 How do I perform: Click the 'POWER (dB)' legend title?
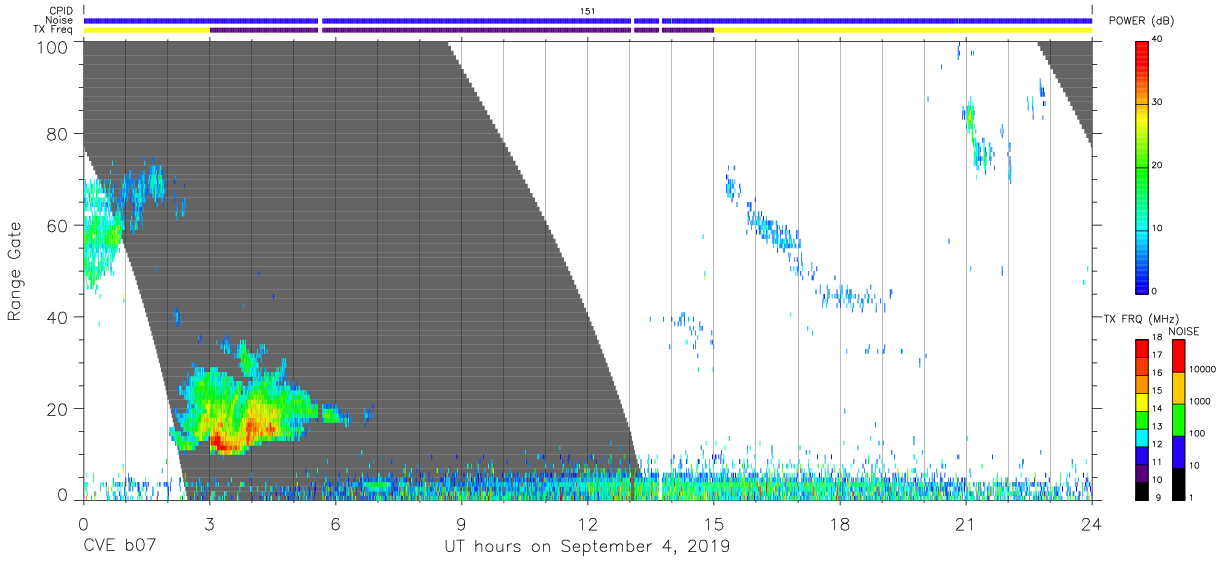pos(1142,20)
